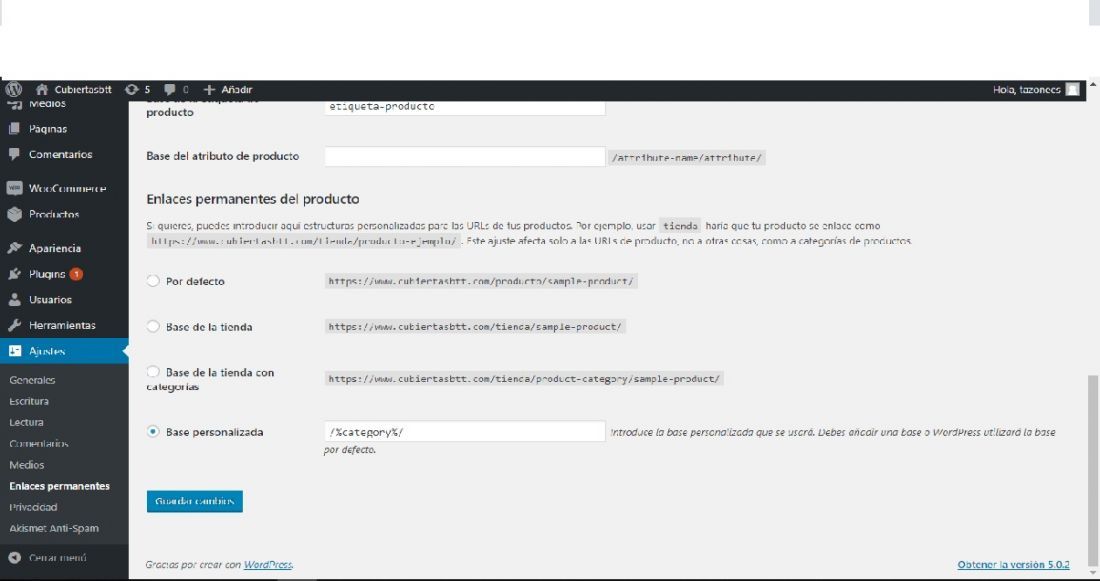Go to Comentarios settings submenu
Image resolution: width=1100 pixels, height=581 pixels.
click(39, 443)
